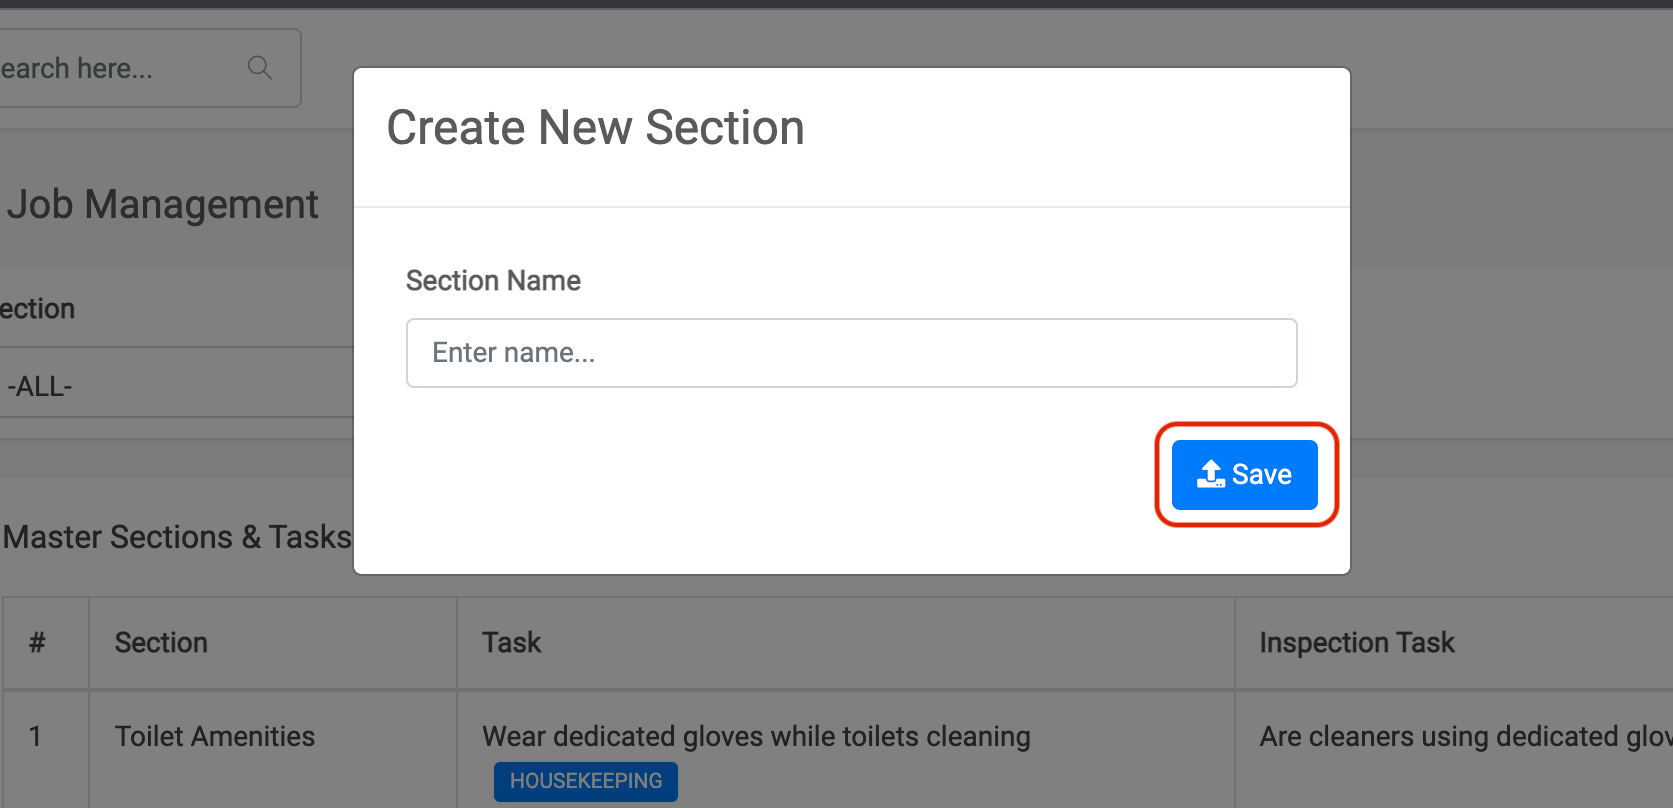Click the magnifier search icon
The height and width of the screenshot is (808, 1673).
click(x=259, y=68)
